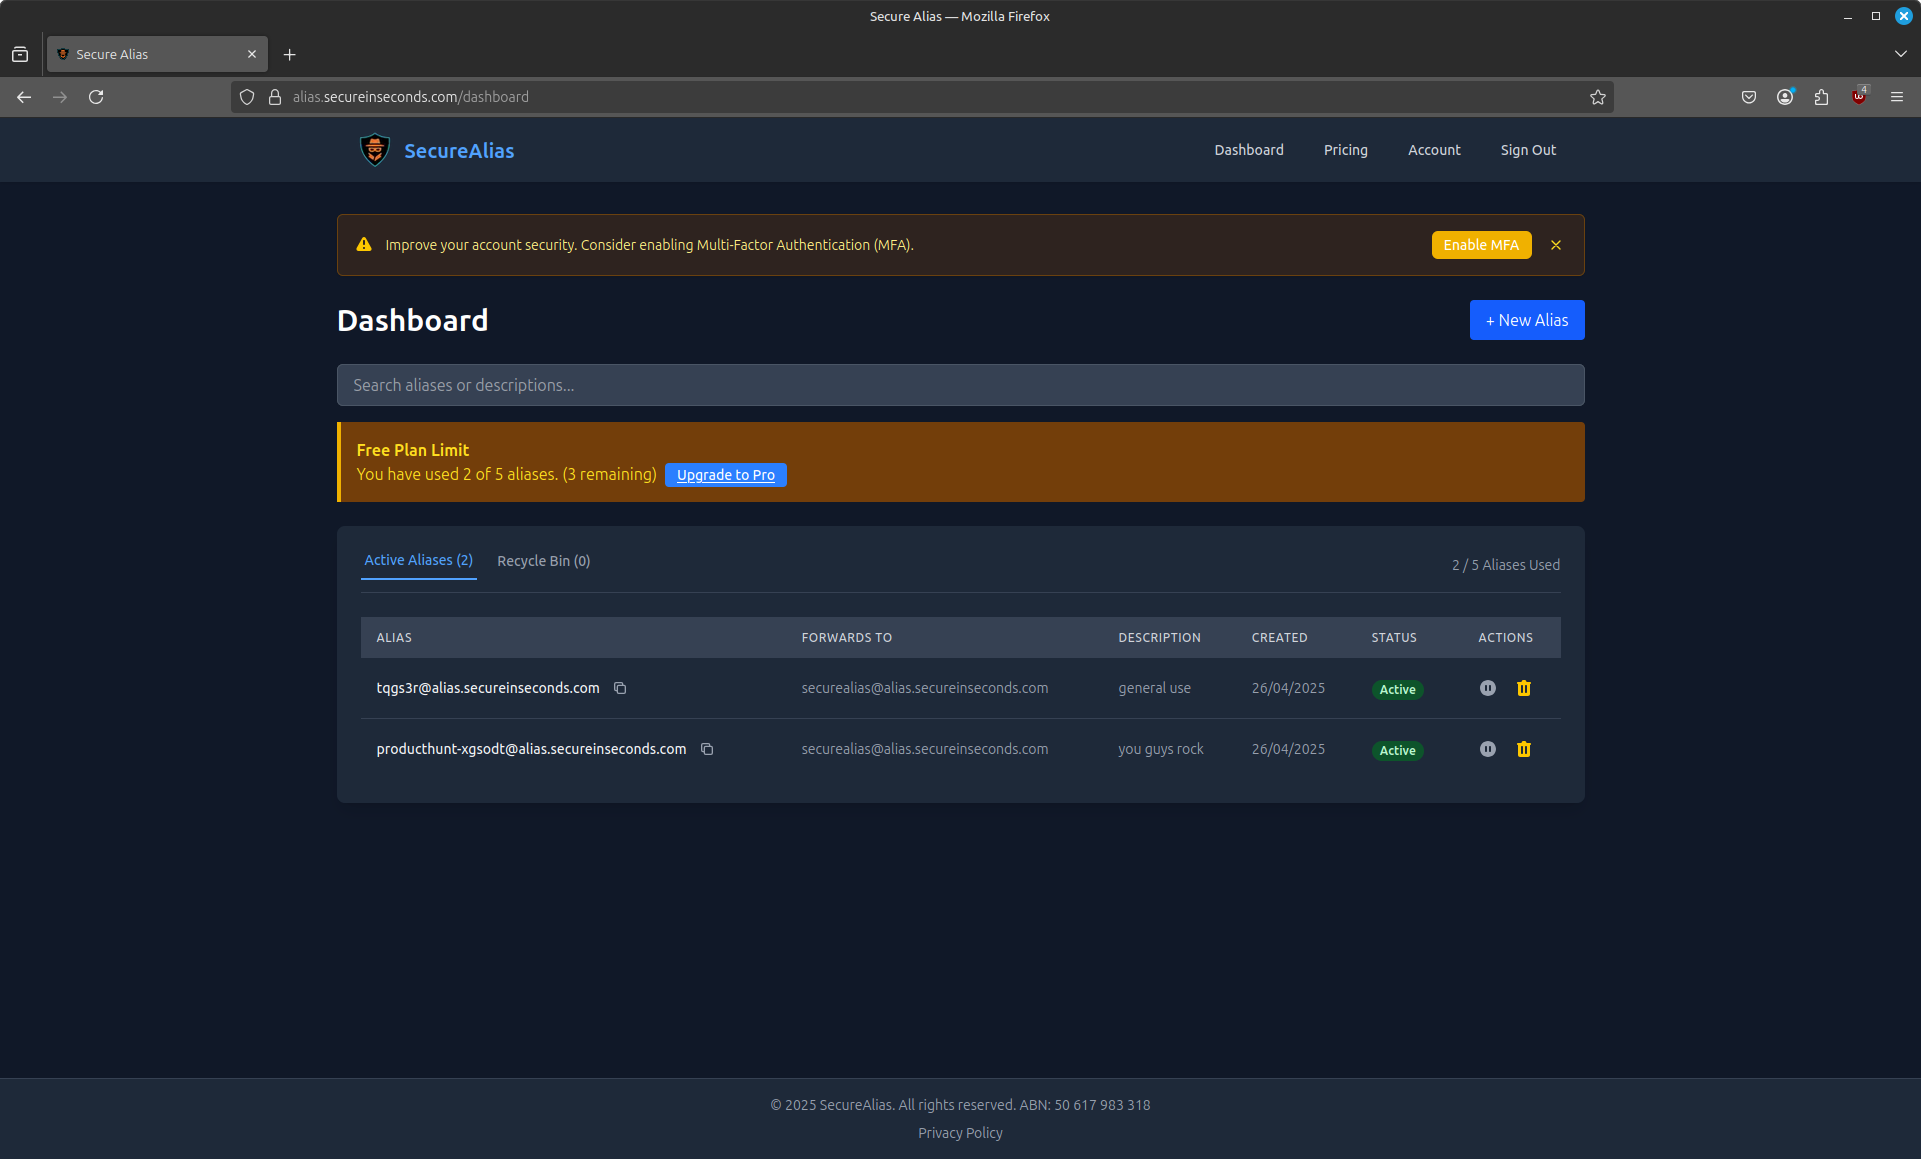The height and width of the screenshot is (1159, 1921).
Task: Open the uBlock Origin extension icon
Action: (x=1858, y=97)
